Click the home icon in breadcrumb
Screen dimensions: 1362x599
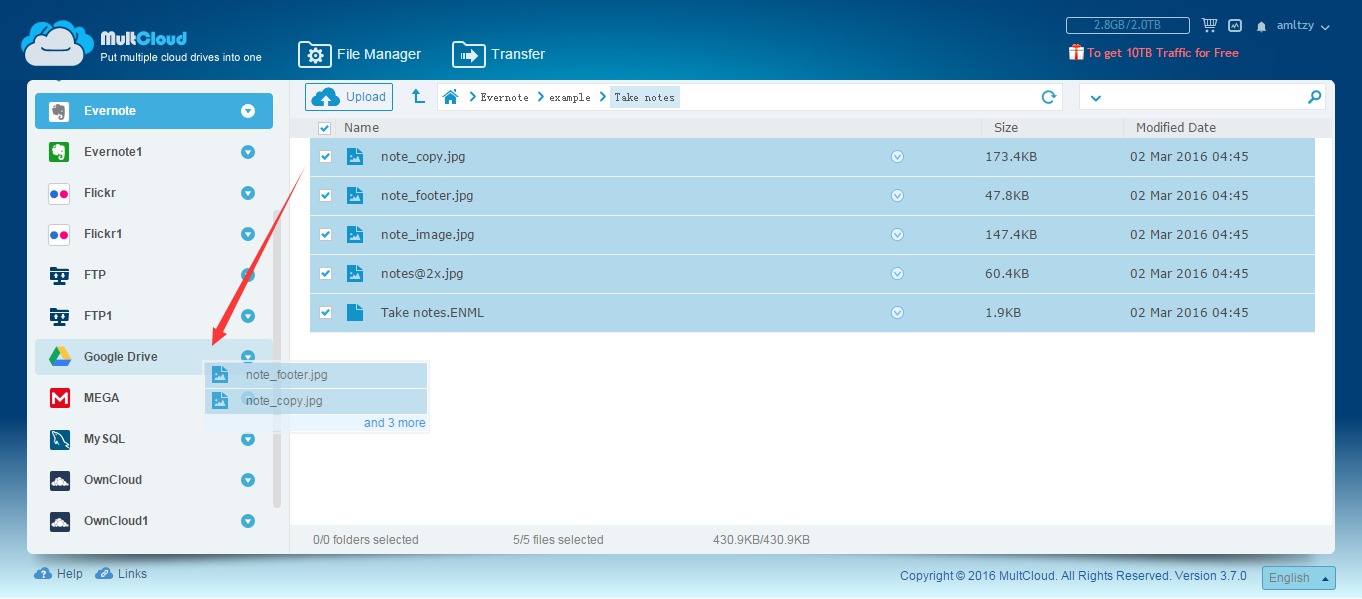click(451, 97)
